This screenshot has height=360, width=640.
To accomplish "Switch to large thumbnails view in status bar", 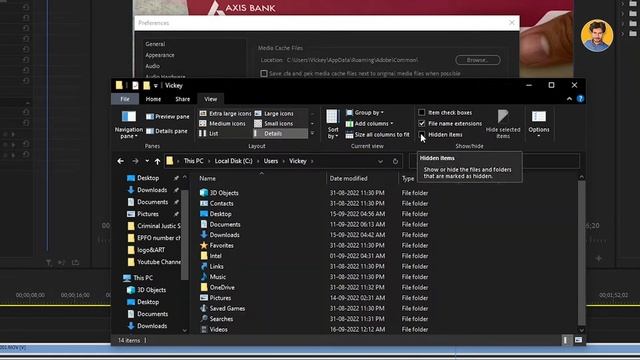I will coord(578,340).
